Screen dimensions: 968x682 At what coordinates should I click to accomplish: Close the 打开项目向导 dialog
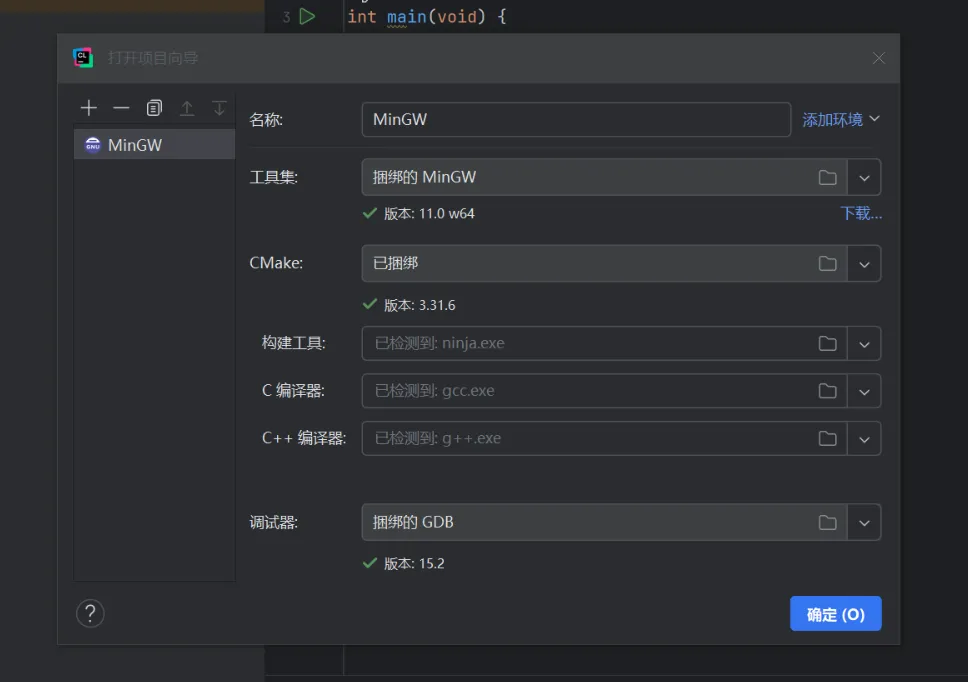click(x=878, y=58)
